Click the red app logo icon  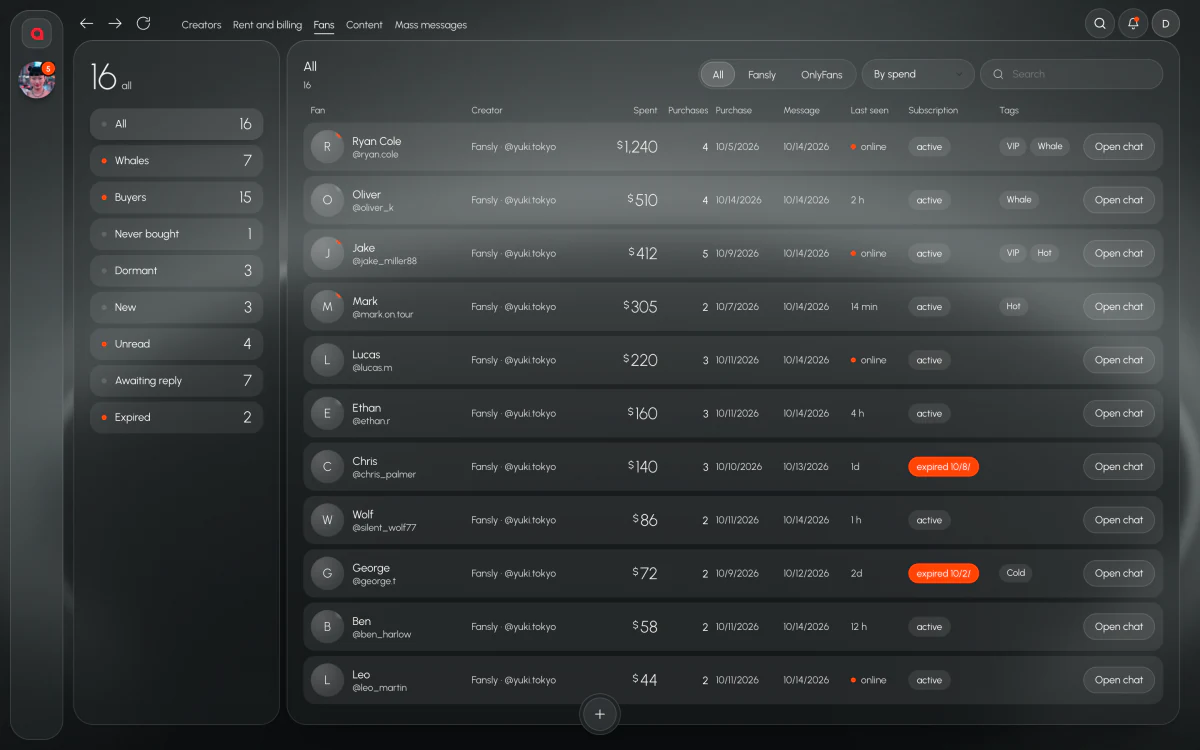point(37,33)
